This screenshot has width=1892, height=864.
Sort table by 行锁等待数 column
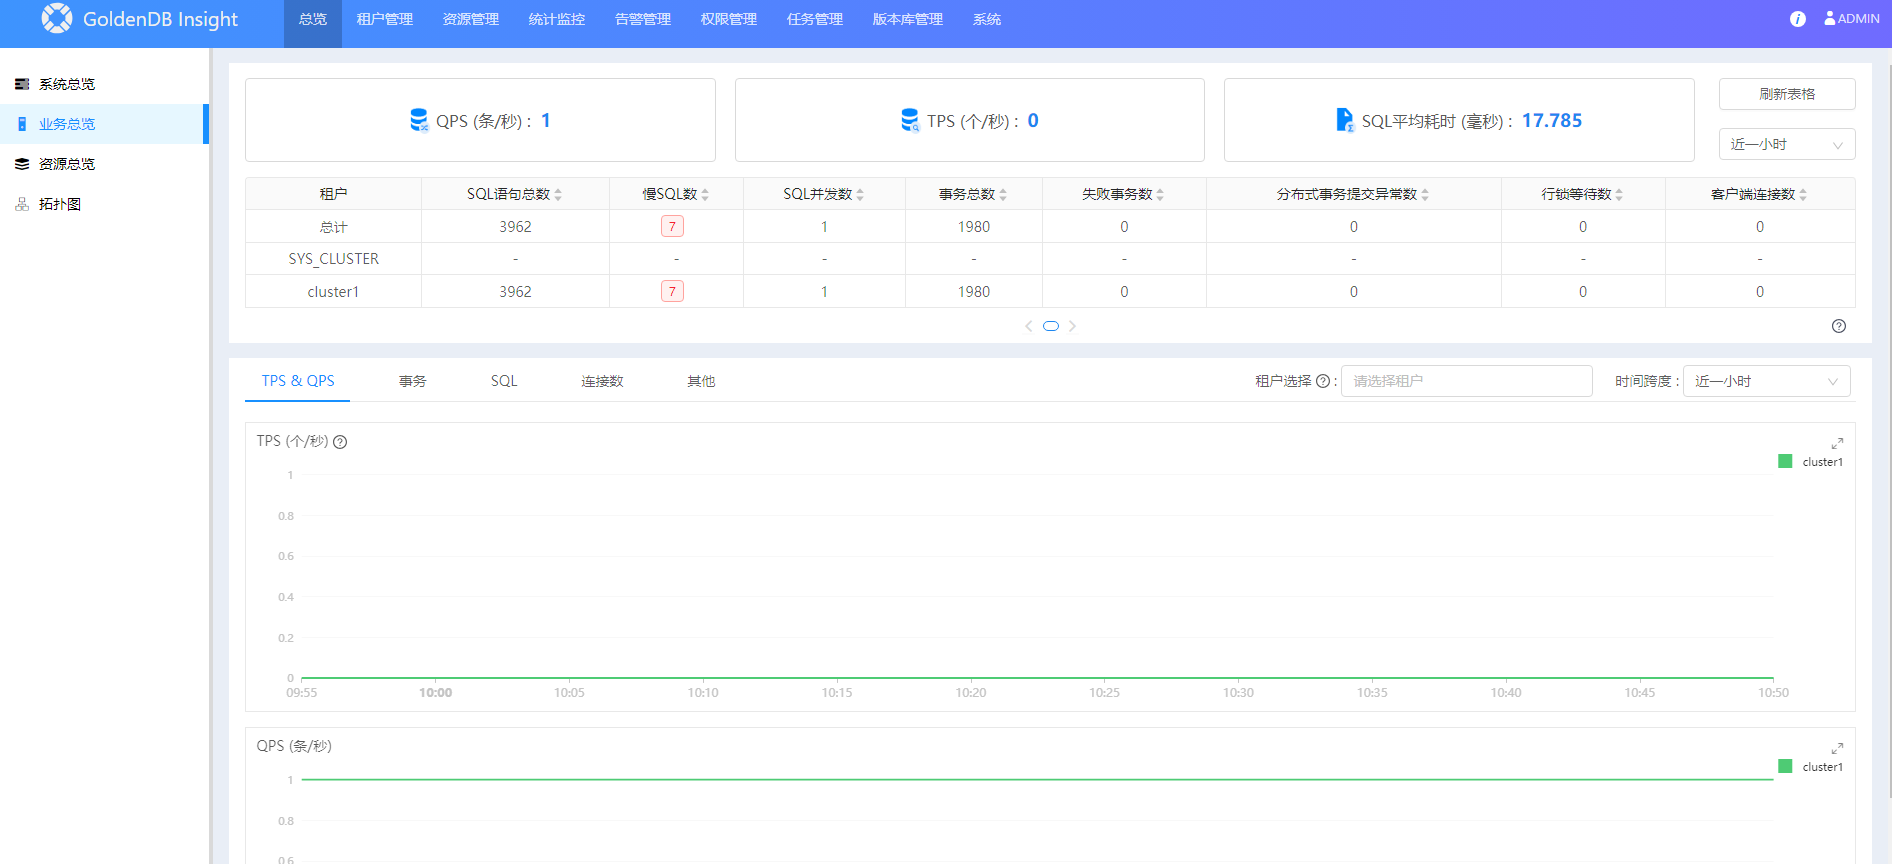tap(1619, 194)
